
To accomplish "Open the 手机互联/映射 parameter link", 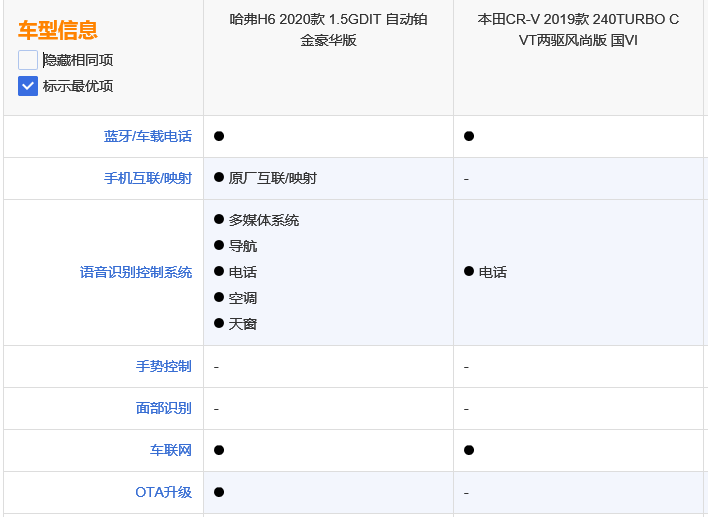I will click(148, 178).
